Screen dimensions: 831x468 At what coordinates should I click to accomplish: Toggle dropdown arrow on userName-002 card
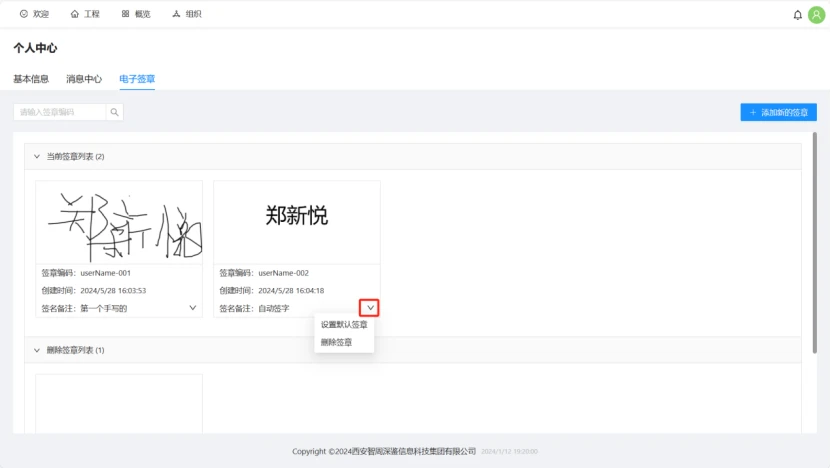[x=369, y=308]
